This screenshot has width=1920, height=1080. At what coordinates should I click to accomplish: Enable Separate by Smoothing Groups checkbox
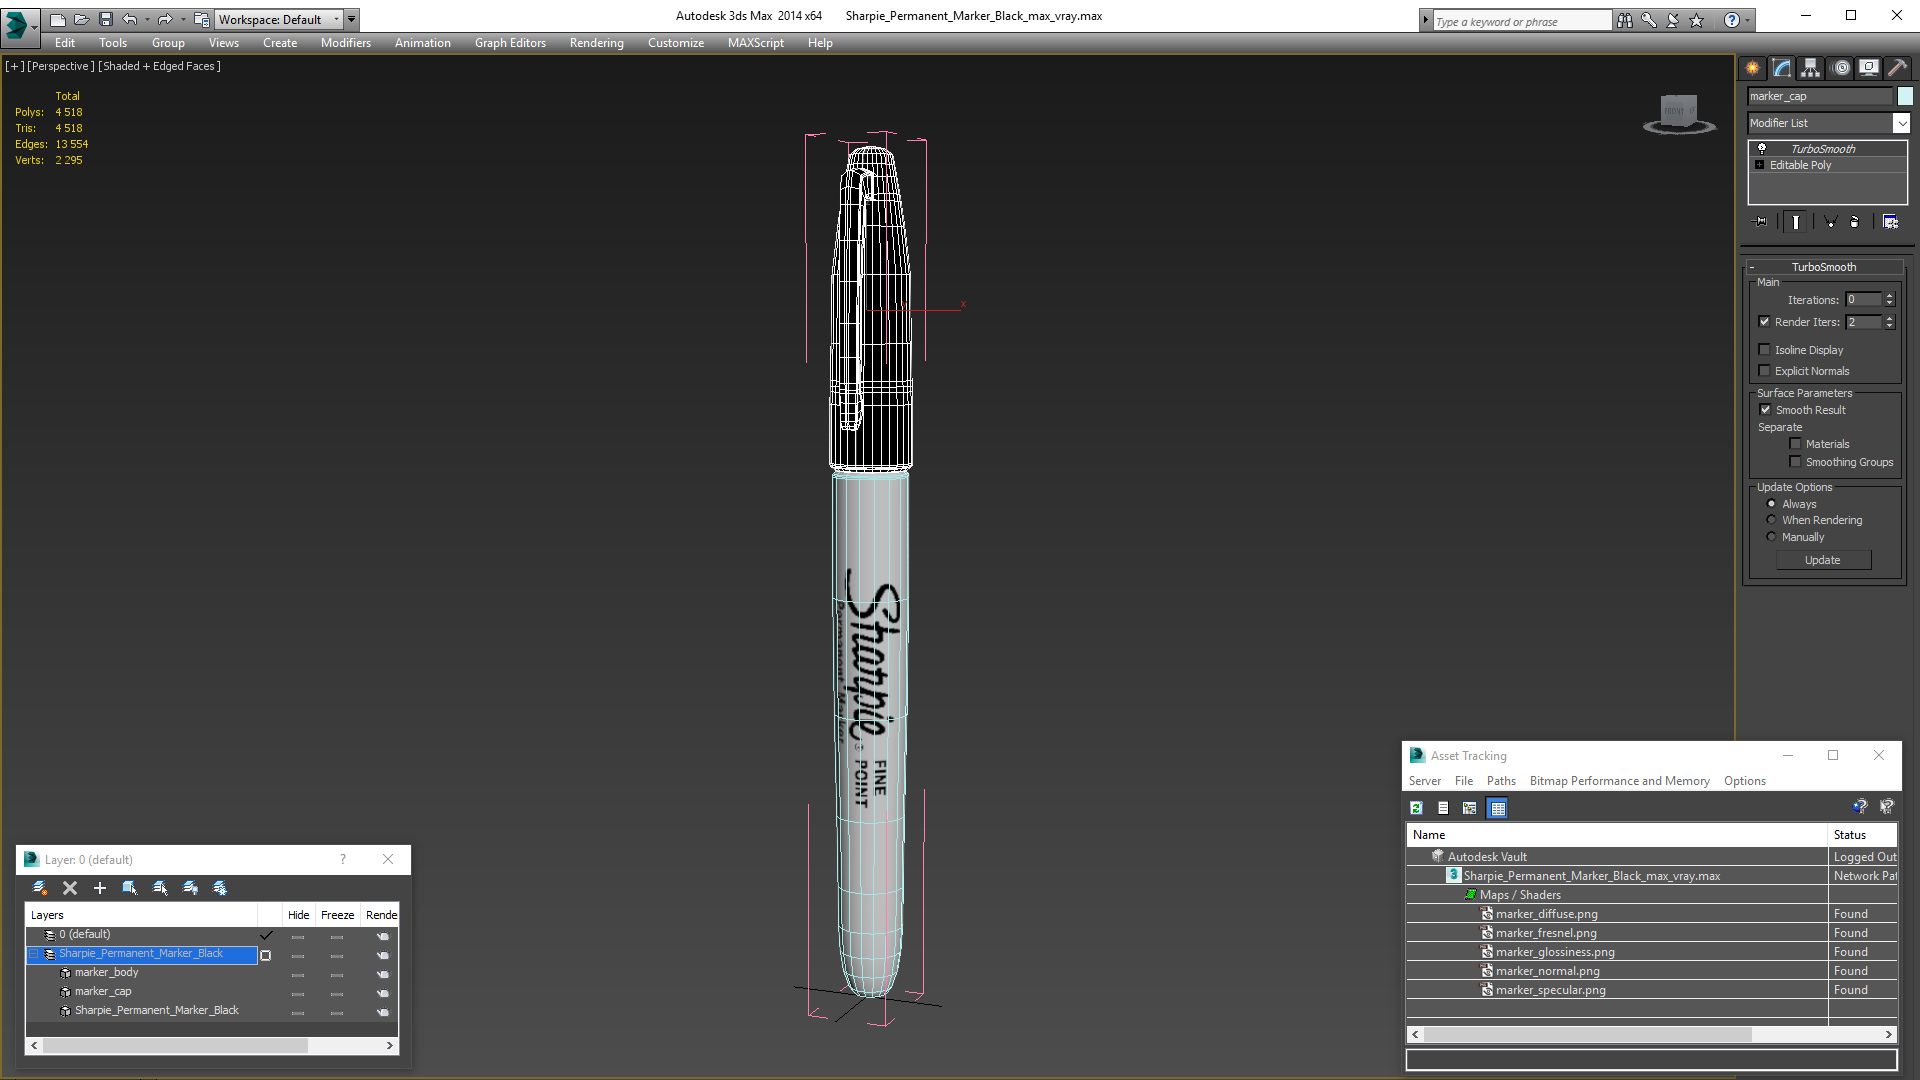coord(1795,462)
